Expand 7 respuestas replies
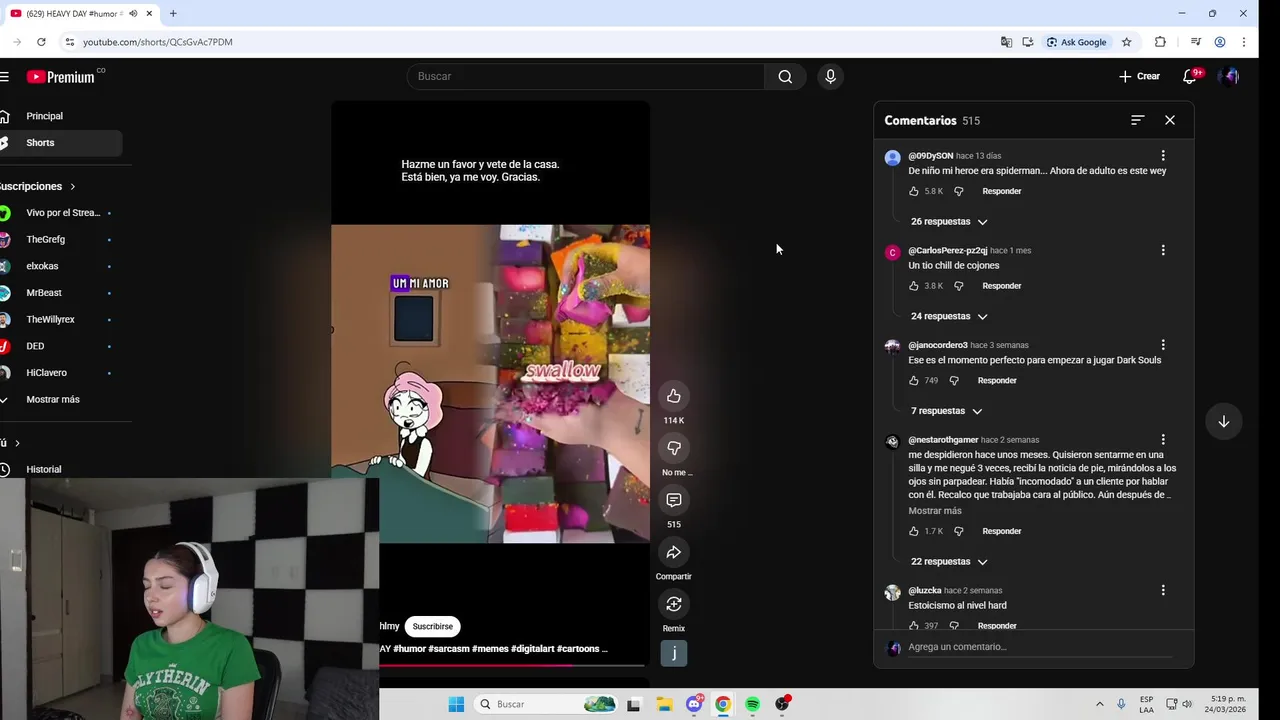 click(946, 411)
